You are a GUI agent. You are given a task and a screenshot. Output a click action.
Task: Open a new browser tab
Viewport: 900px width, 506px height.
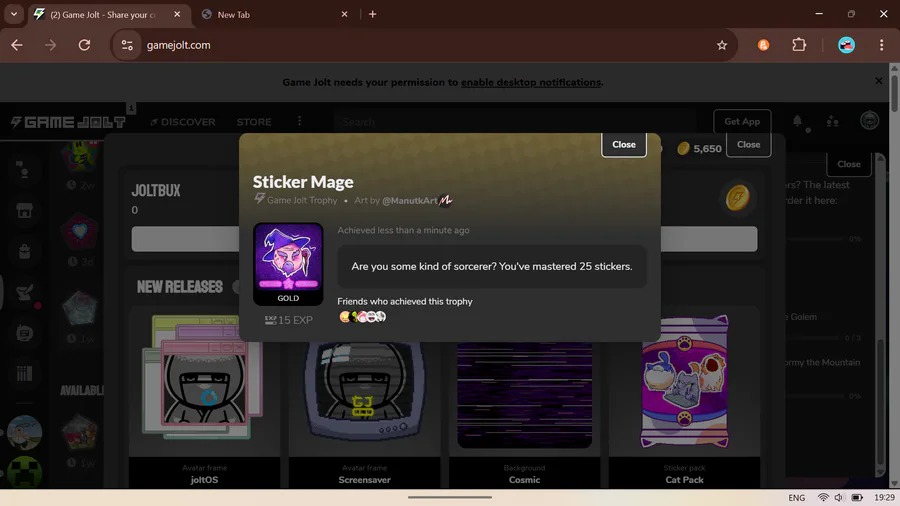(x=373, y=14)
